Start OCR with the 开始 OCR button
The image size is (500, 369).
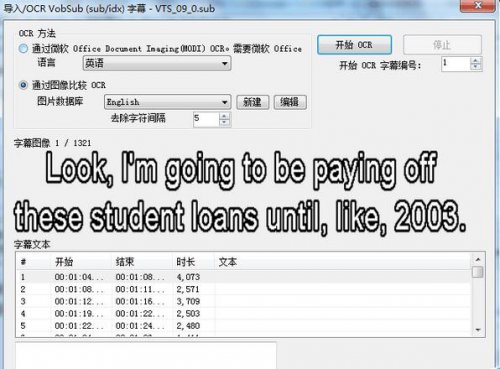(x=354, y=45)
